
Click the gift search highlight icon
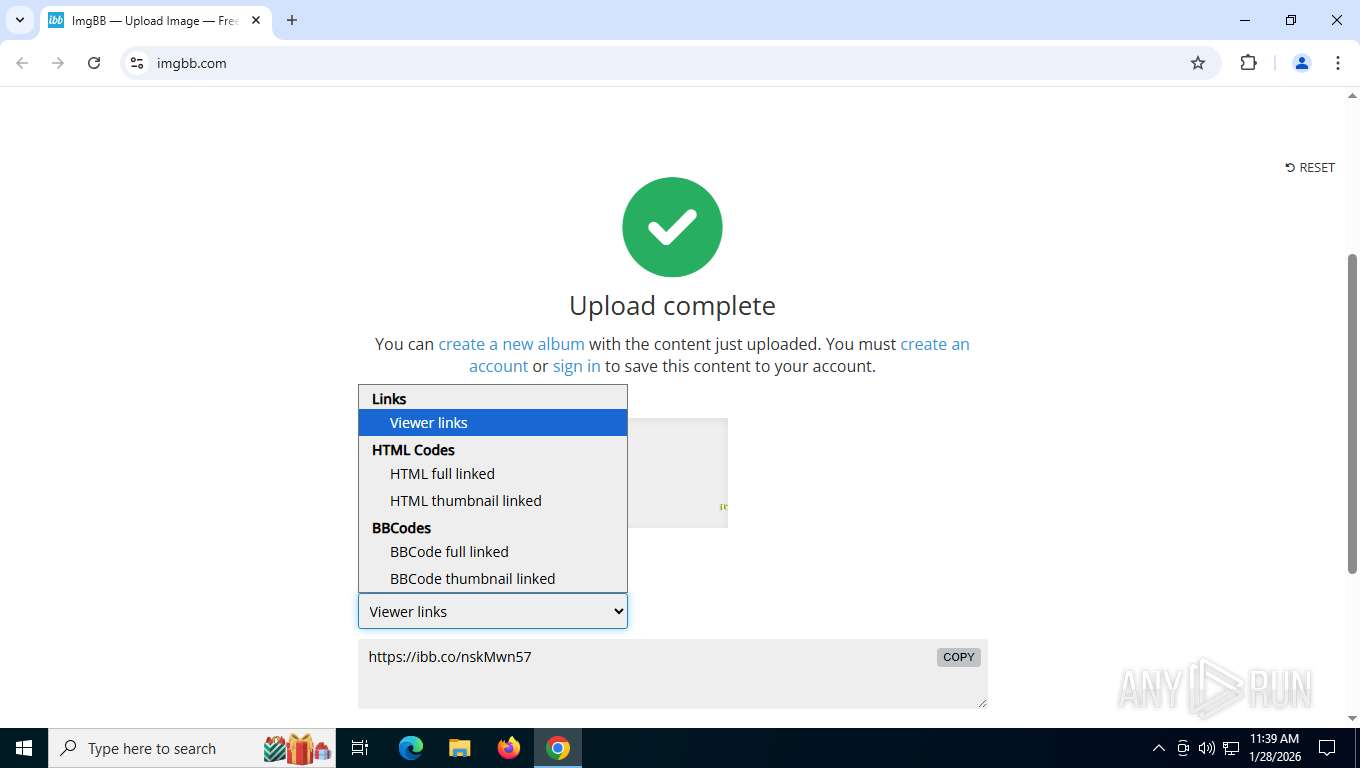coord(298,748)
